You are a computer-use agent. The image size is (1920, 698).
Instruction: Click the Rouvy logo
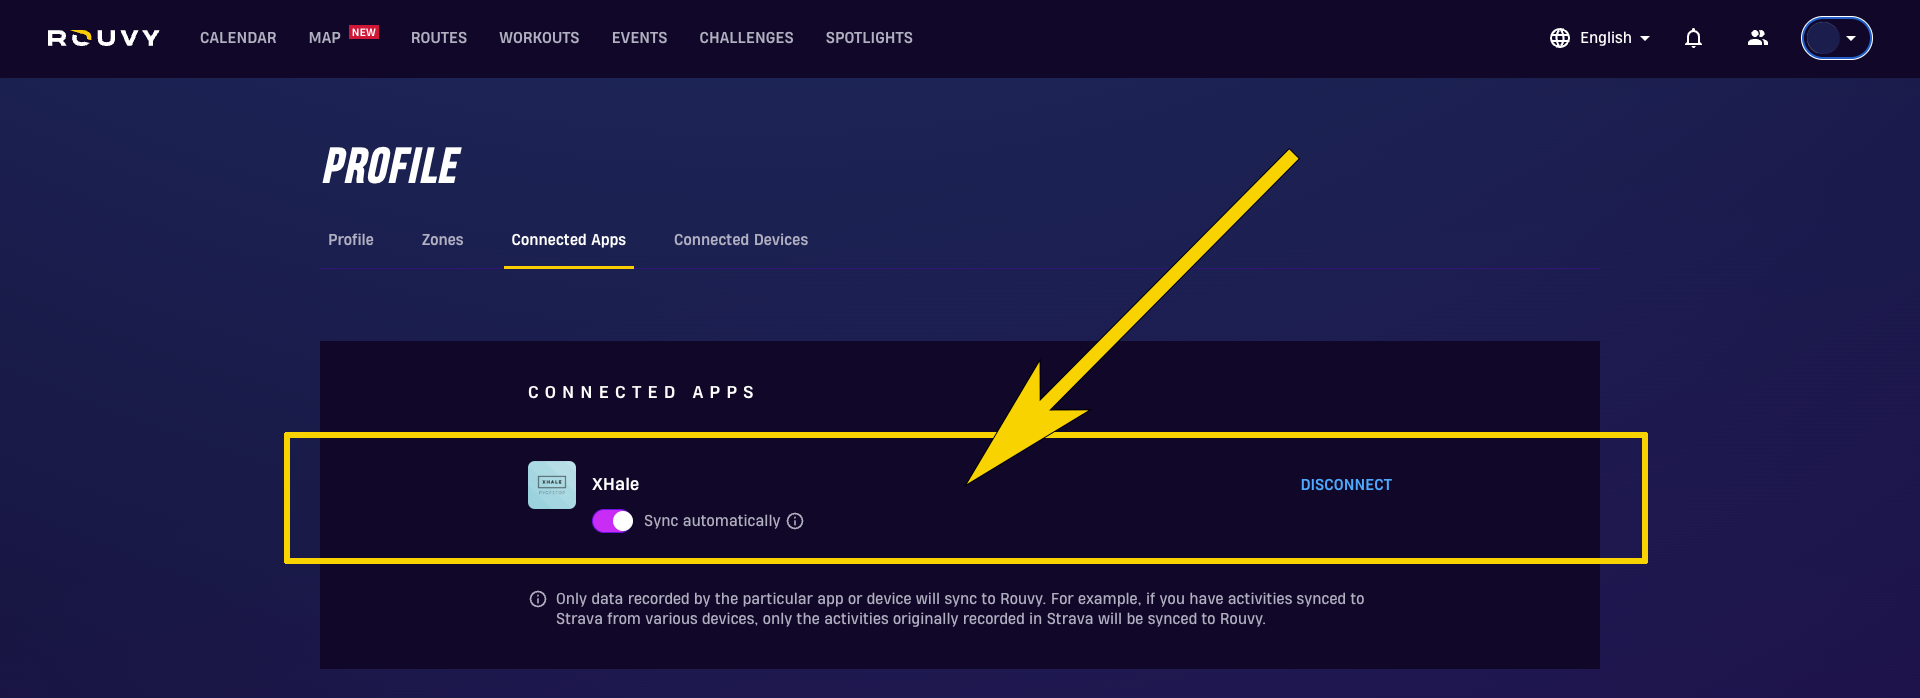pyautogui.click(x=104, y=38)
